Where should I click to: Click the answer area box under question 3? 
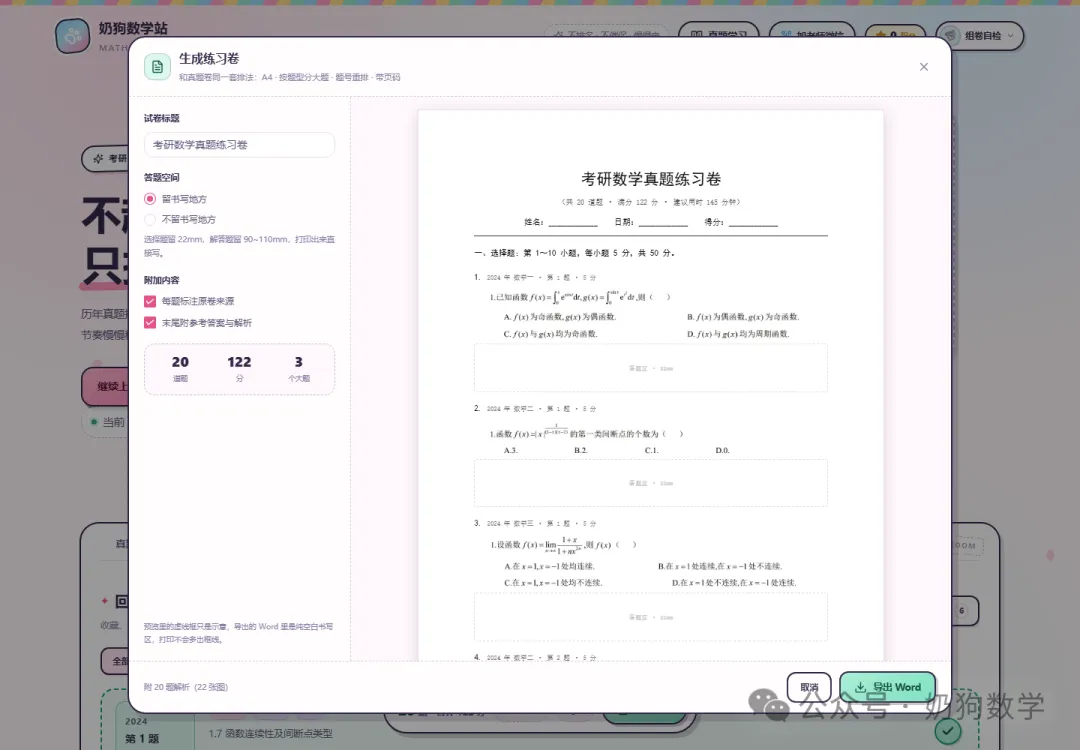650,618
